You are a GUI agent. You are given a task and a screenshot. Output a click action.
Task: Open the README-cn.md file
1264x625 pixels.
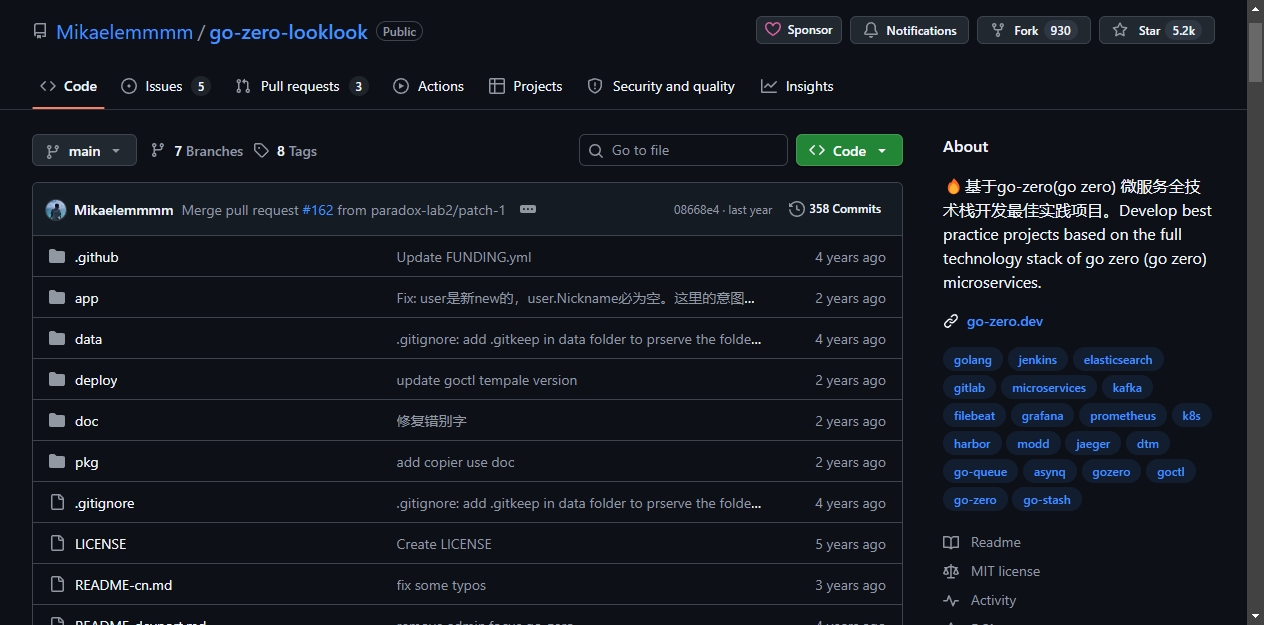click(124, 585)
